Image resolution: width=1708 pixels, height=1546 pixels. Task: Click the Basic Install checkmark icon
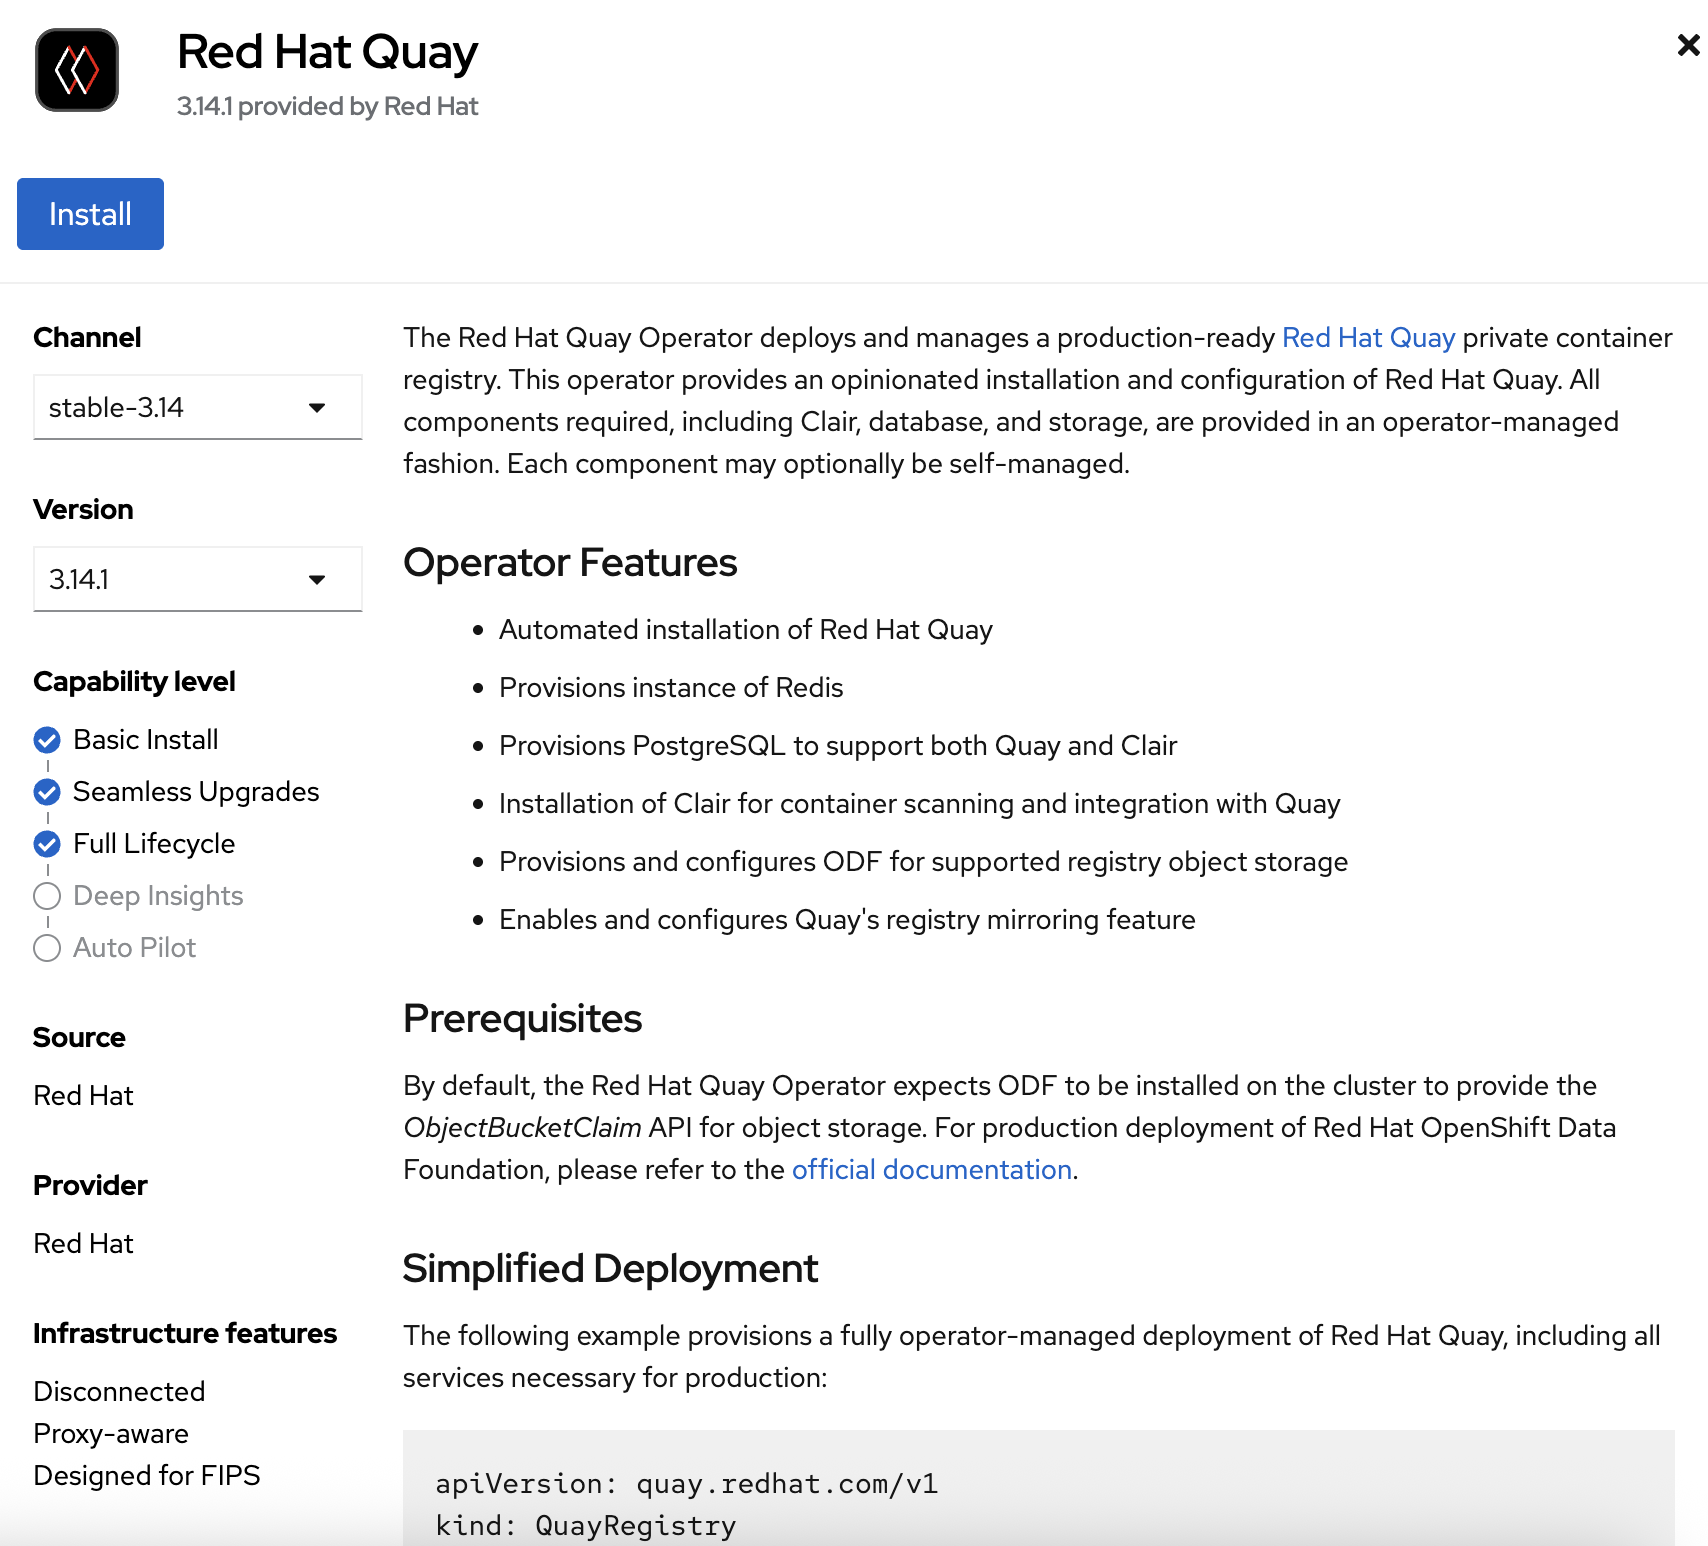pyautogui.click(x=47, y=740)
